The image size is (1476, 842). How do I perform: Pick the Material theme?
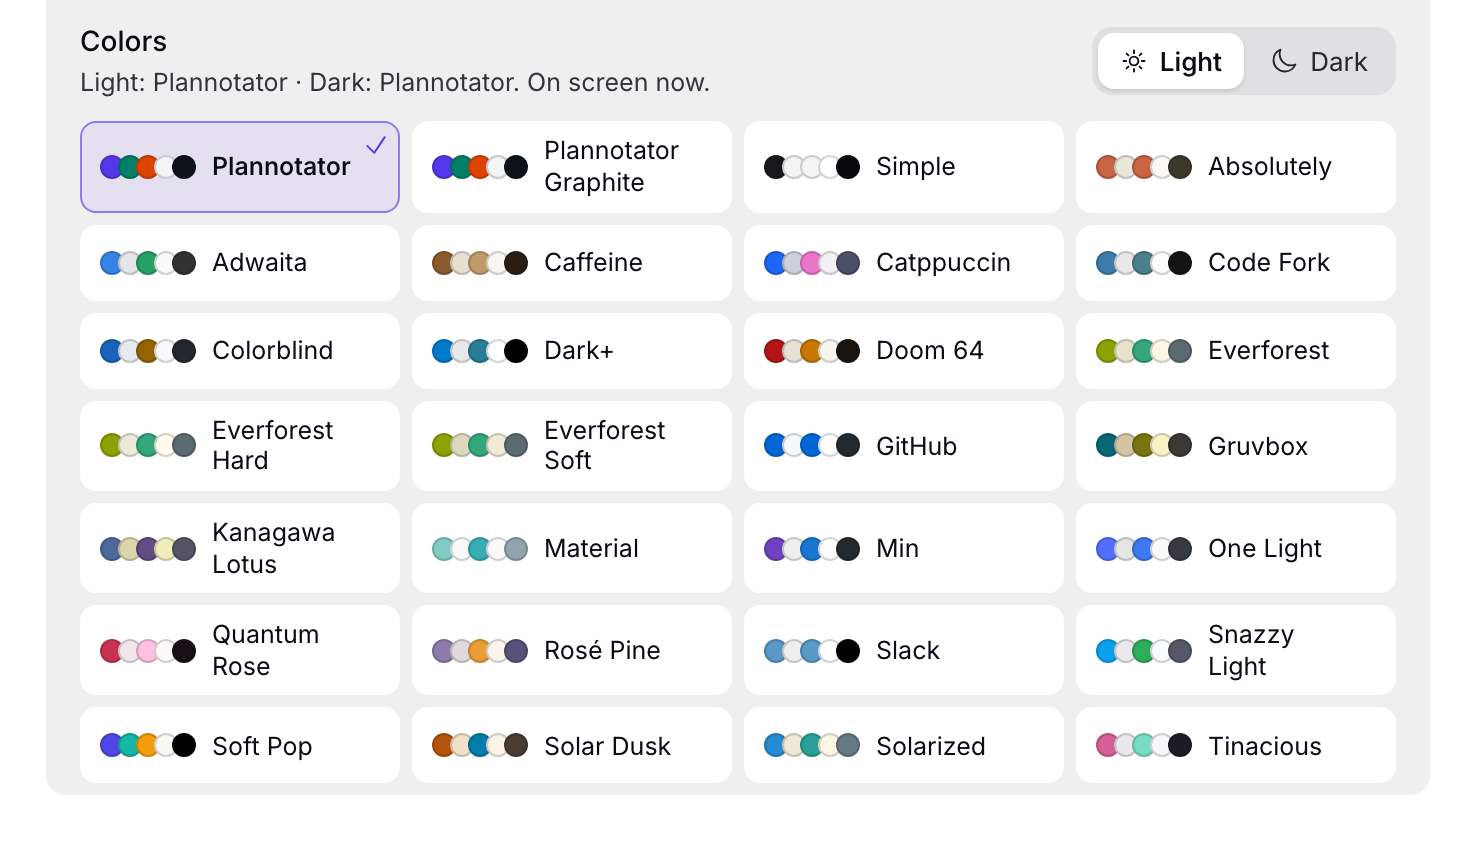coord(572,548)
